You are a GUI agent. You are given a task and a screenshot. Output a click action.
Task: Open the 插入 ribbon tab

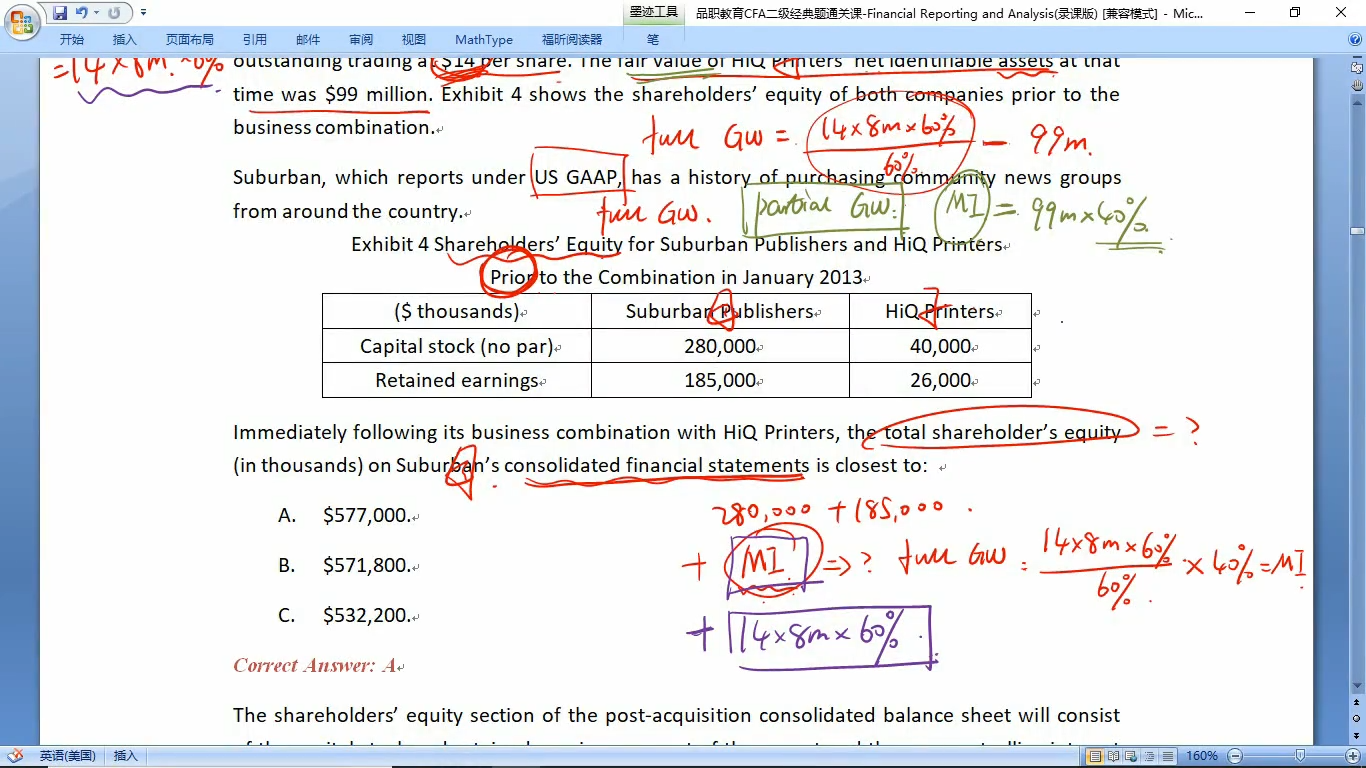125,40
